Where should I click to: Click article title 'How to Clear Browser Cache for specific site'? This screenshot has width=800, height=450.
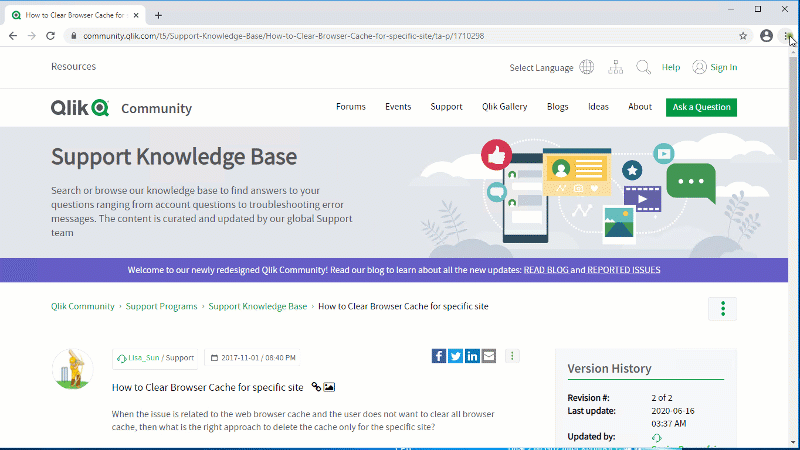pyautogui.click(x=208, y=387)
